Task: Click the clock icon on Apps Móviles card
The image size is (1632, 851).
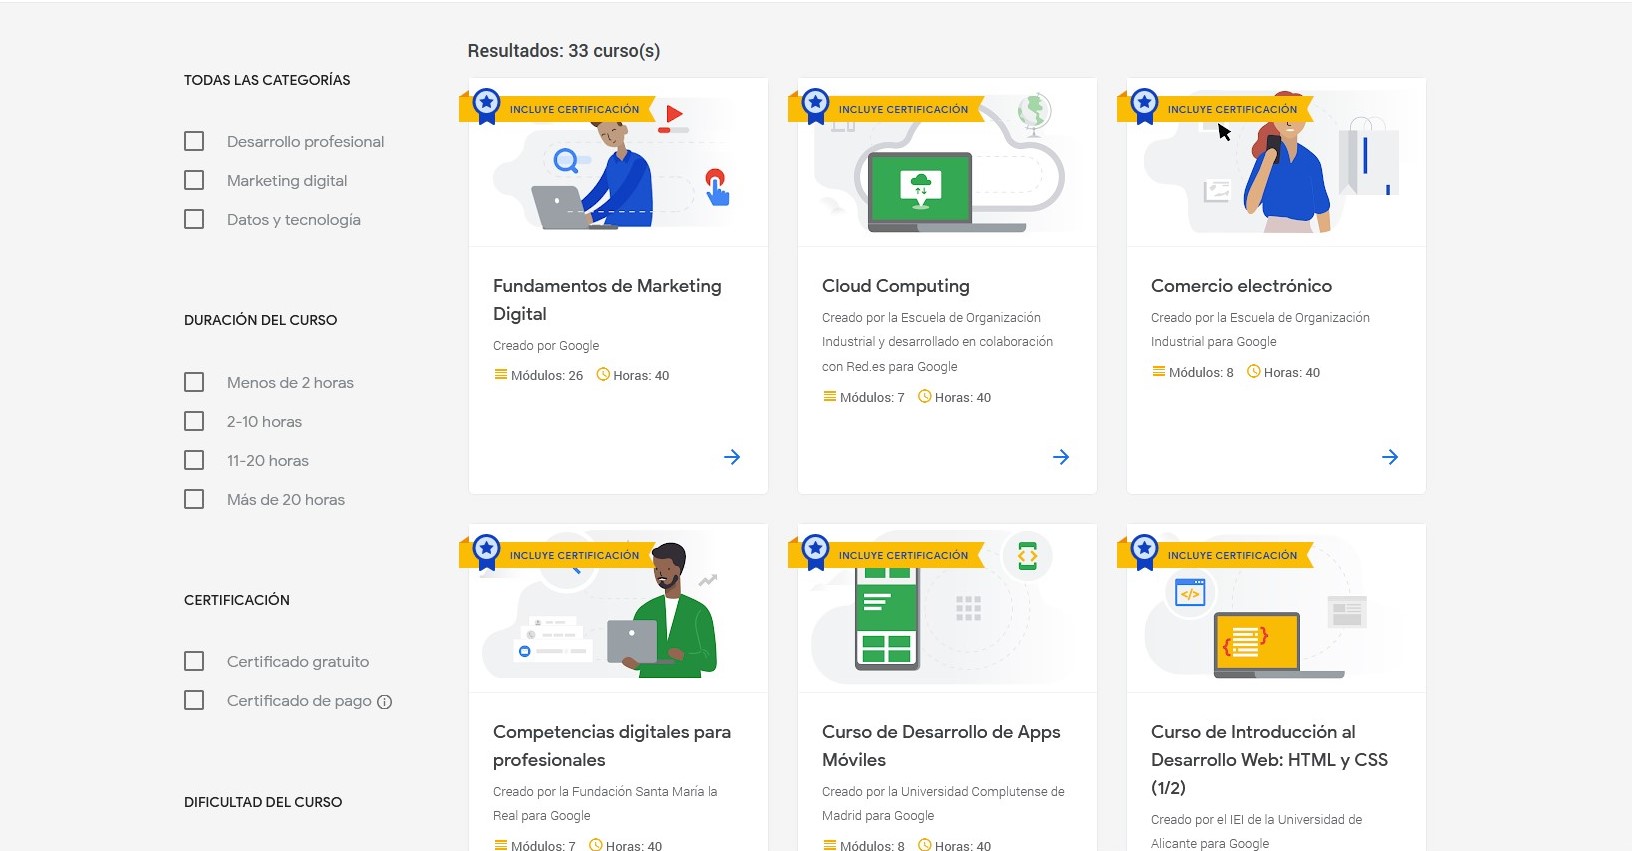Action: 925,845
